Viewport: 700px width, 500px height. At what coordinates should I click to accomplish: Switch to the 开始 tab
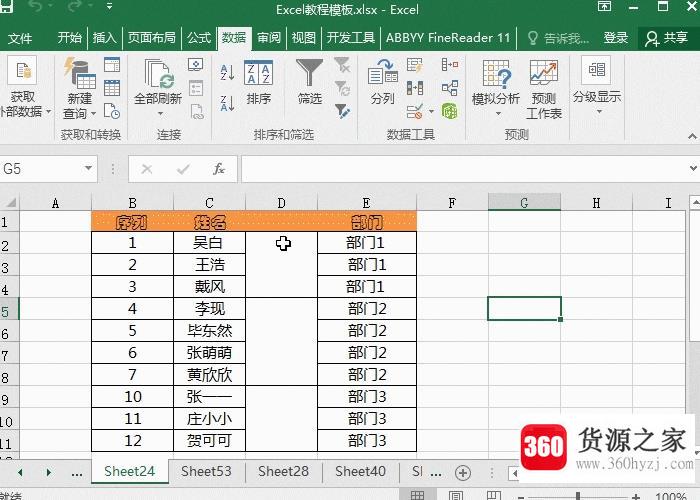pos(70,38)
